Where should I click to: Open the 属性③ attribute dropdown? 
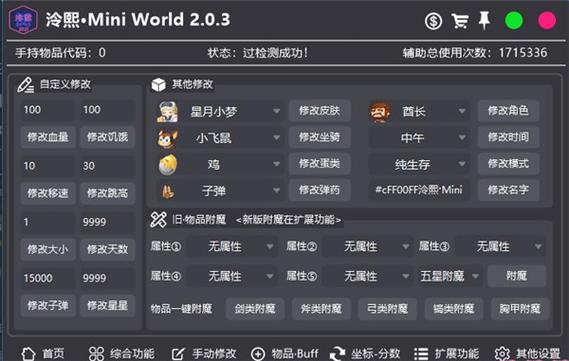click(500, 247)
